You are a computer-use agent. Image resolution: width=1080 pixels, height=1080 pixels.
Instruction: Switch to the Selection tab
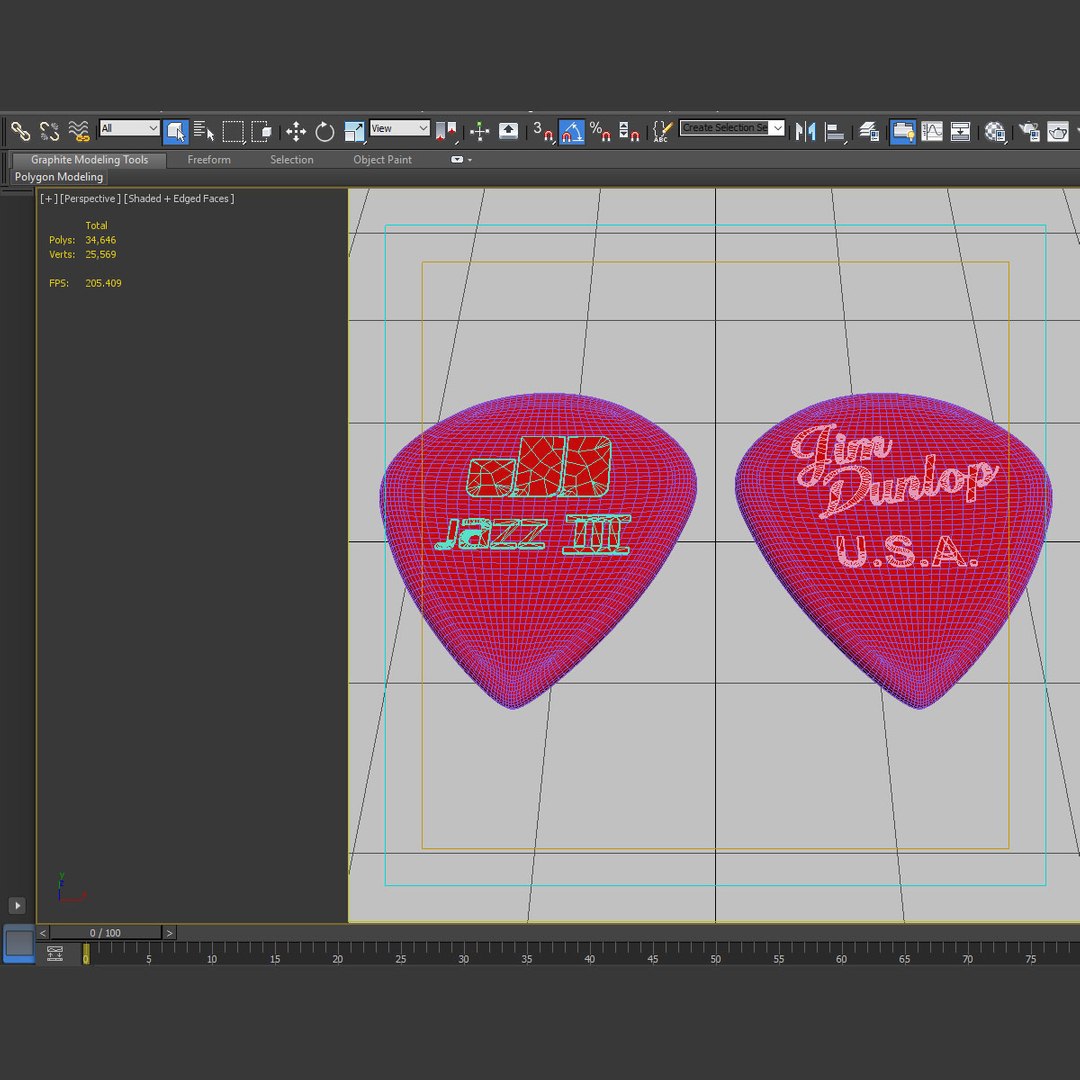point(291,160)
